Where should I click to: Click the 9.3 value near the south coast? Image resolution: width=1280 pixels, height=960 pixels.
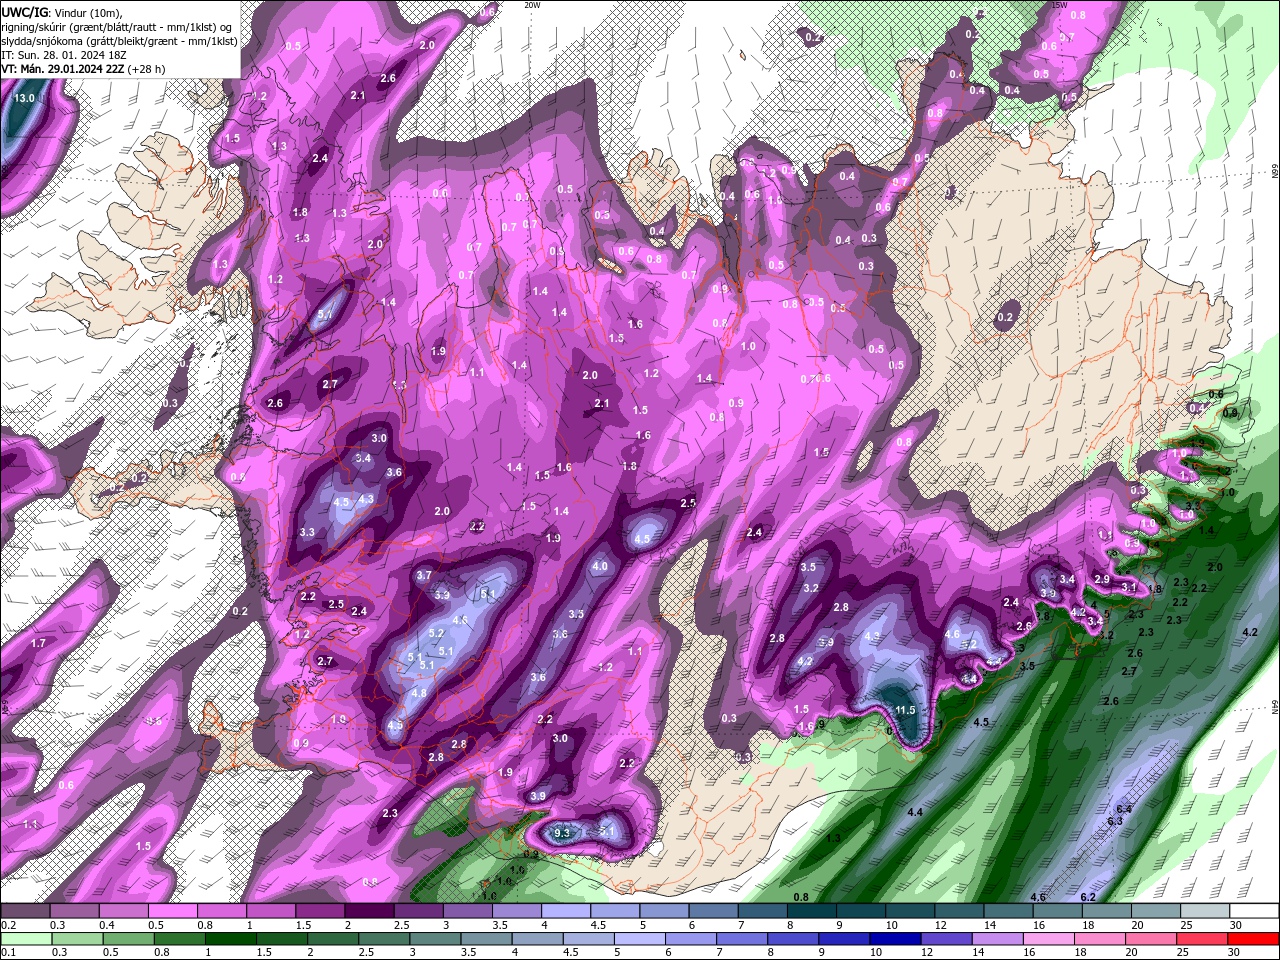[x=562, y=833]
